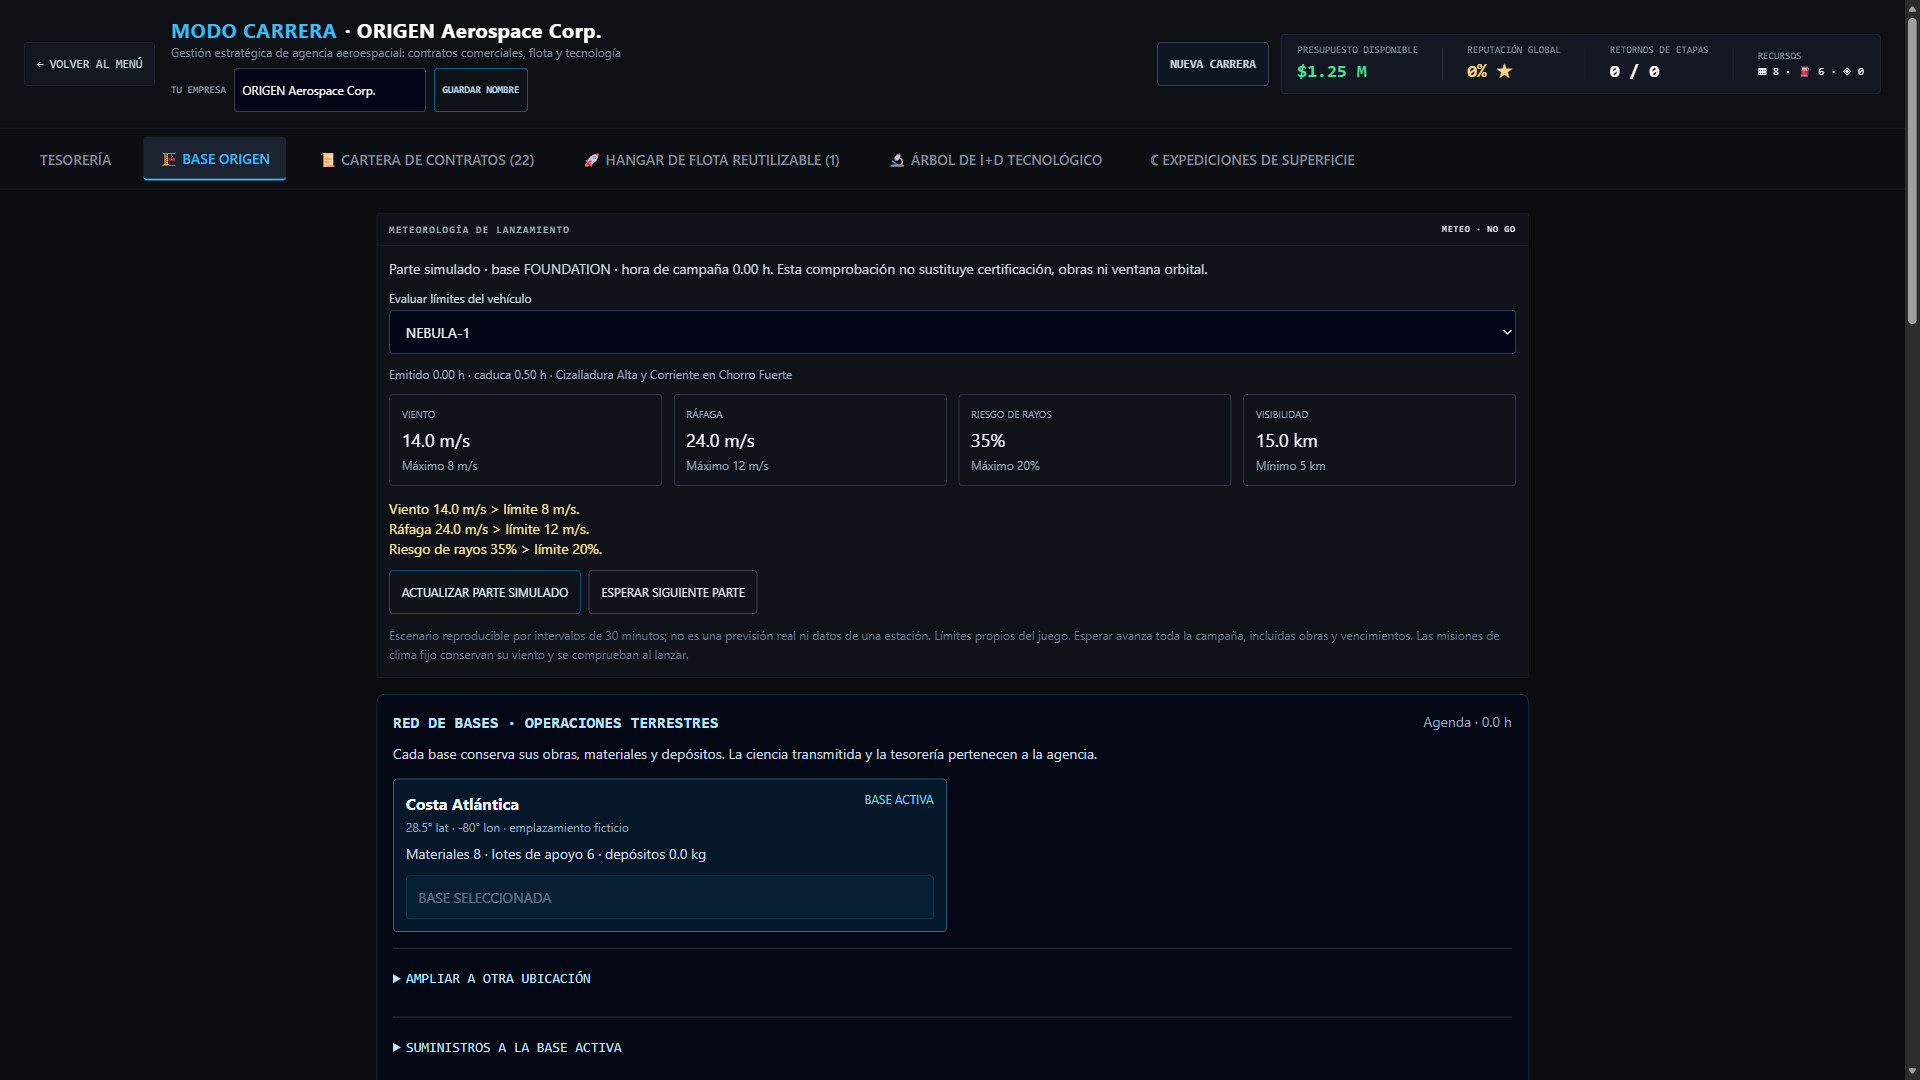Click the 'Agenda · 0.0 h' text
The height and width of the screenshot is (1080, 1920).
click(x=1467, y=722)
